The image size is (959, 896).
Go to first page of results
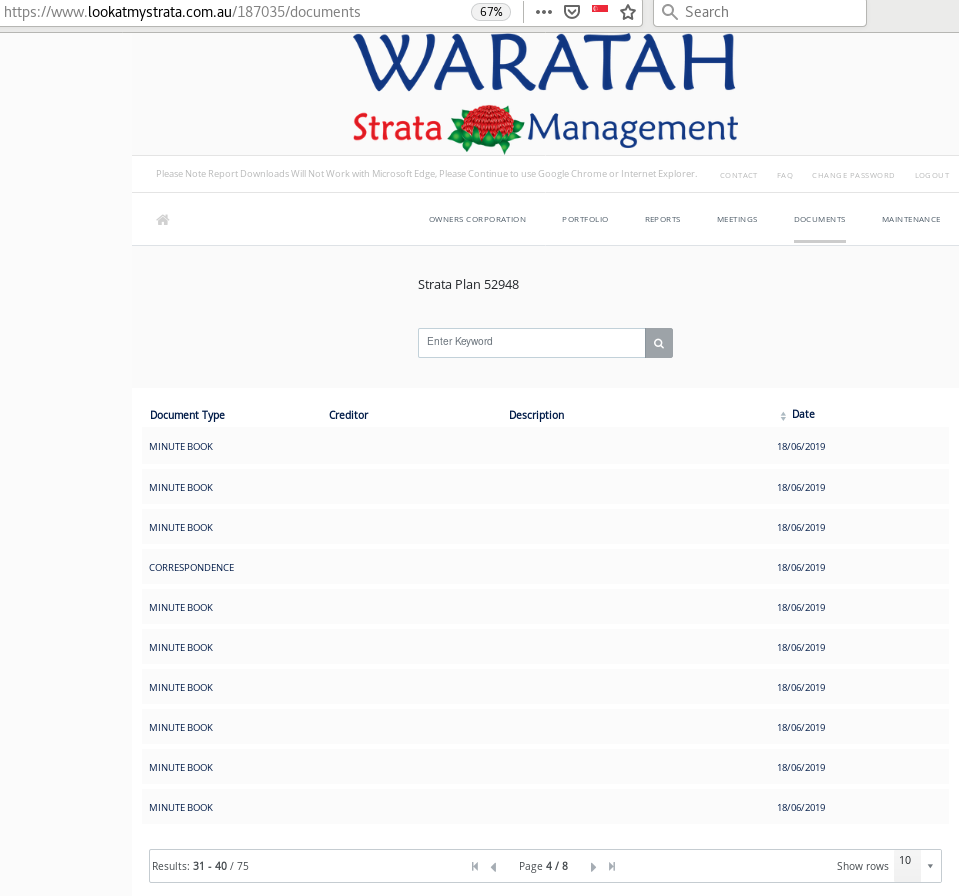point(475,867)
